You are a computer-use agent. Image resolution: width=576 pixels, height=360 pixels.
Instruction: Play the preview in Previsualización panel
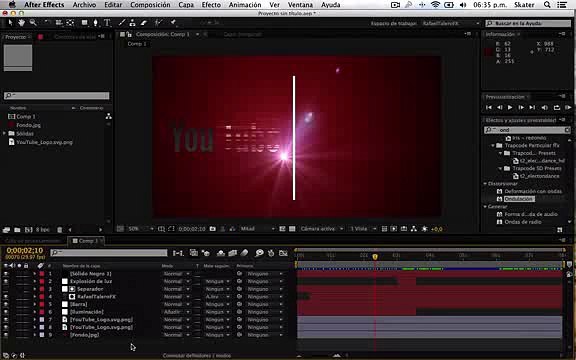(510, 108)
